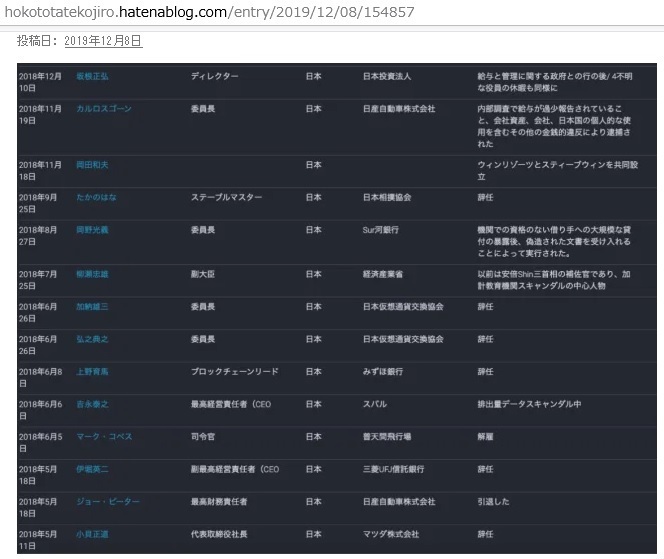664x559 pixels.
Task: Click the 小貝正道 name link
Action: pyautogui.click(x=92, y=534)
